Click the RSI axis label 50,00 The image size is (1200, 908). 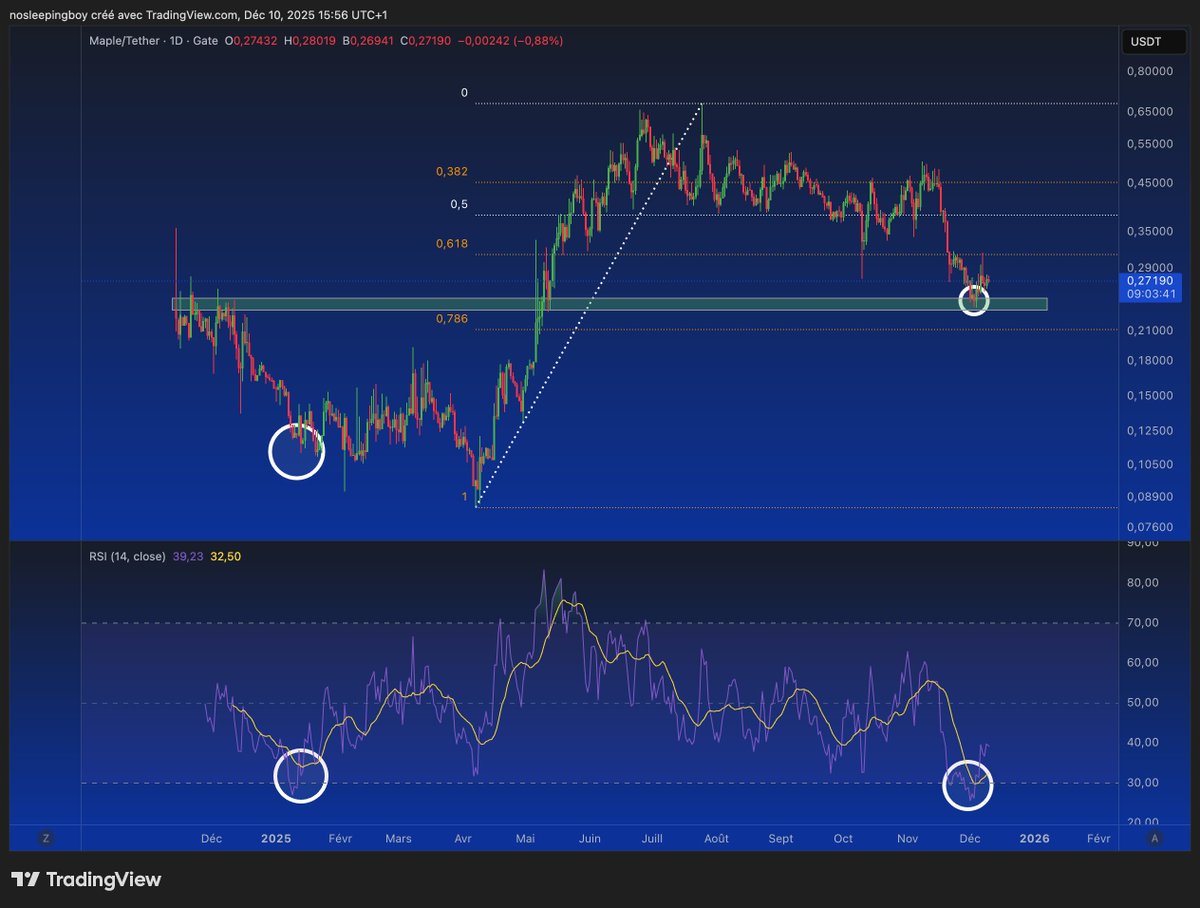1143,703
